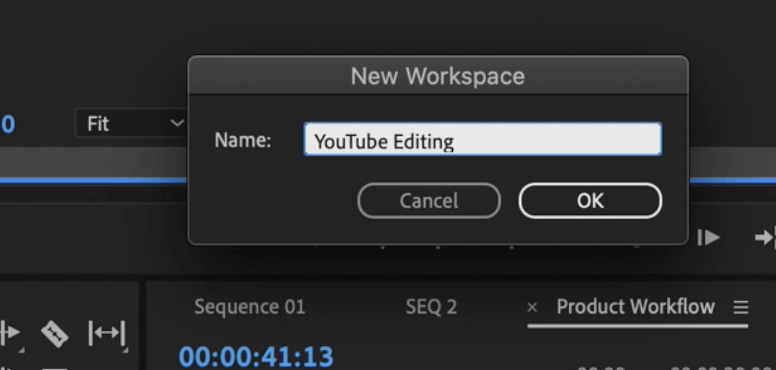Select the Razor tool
The height and width of the screenshot is (370, 776).
click(x=54, y=333)
